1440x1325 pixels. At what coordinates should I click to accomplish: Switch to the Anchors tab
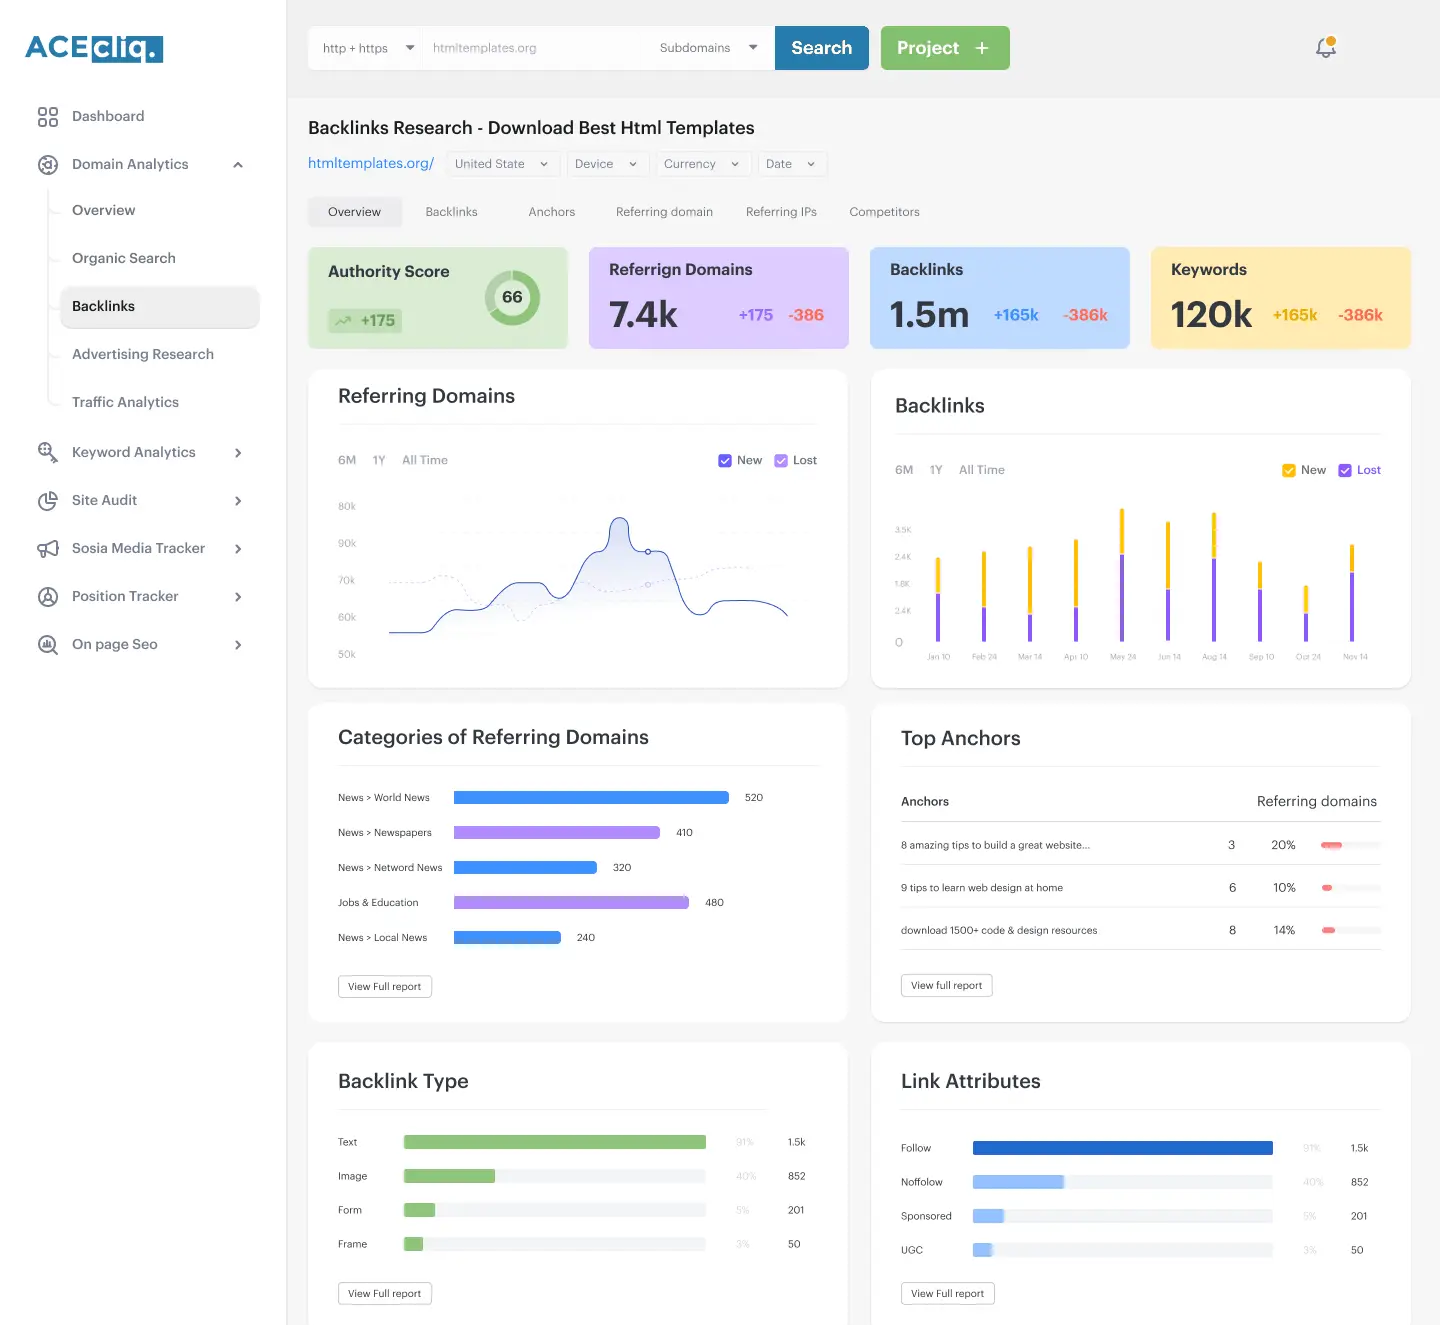pyautogui.click(x=552, y=212)
